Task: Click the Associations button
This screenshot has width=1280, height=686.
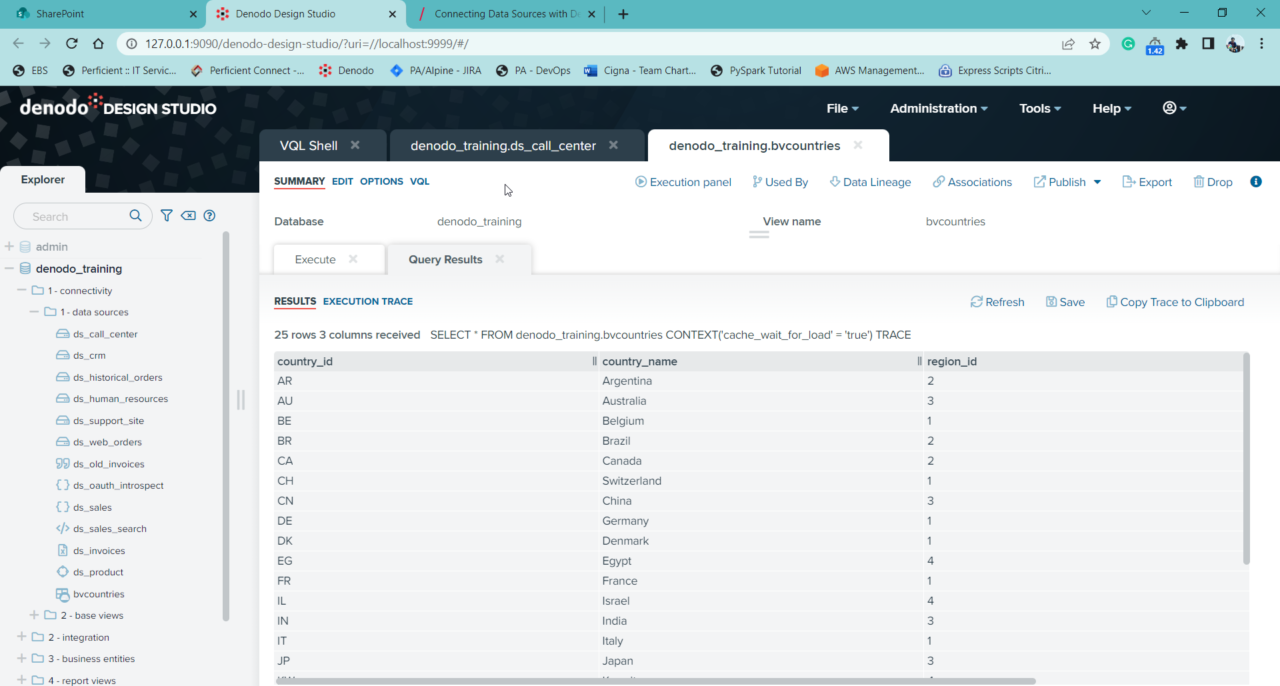Action: click(972, 182)
